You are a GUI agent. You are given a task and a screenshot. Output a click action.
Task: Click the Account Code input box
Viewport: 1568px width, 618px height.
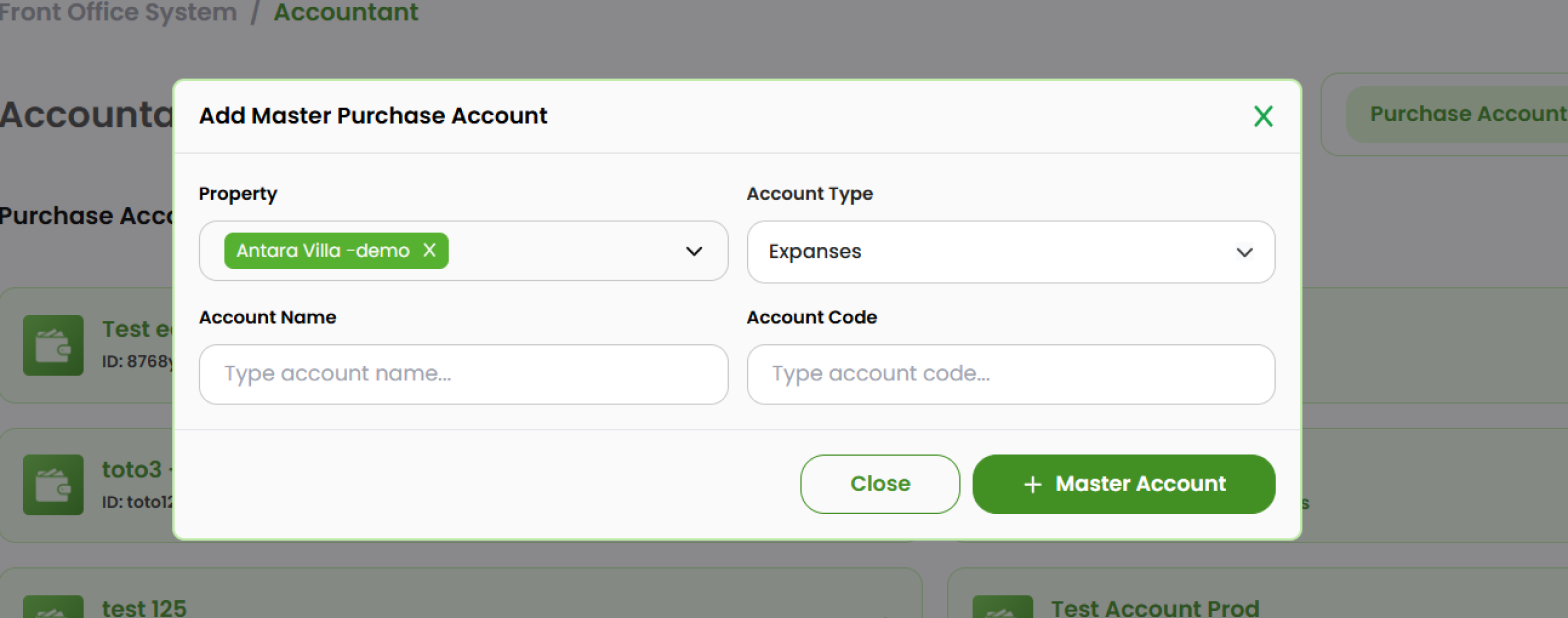click(1011, 374)
